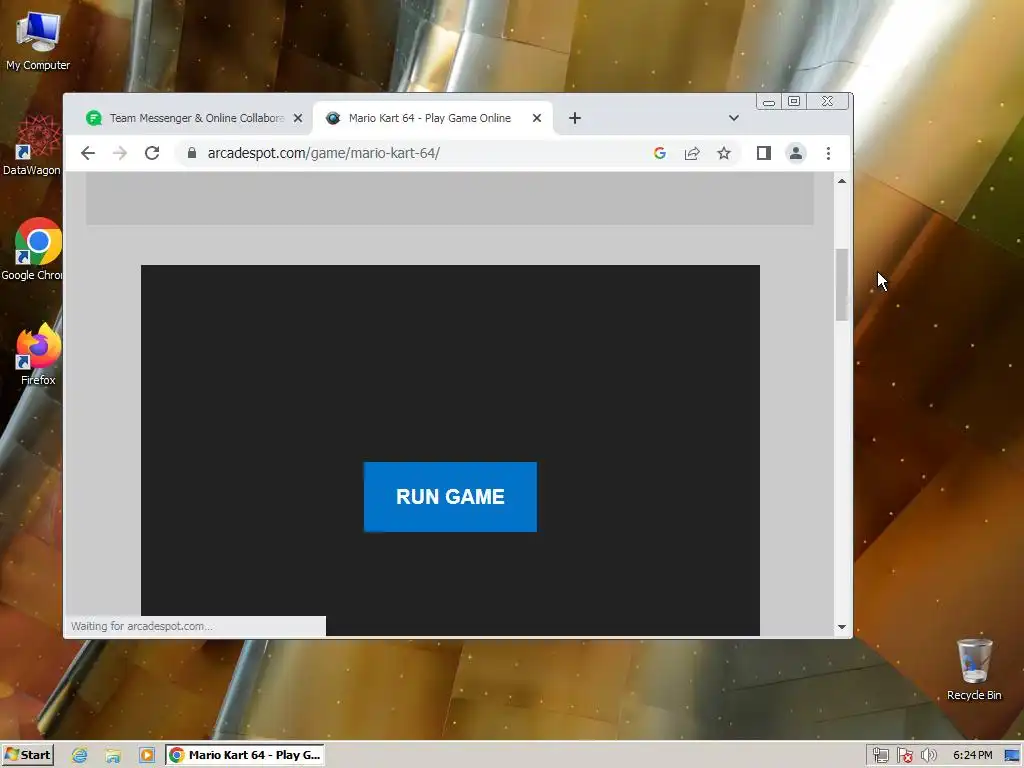Click the RUN GAME button
The height and width of the screenshot is (768, 1024).
click(x=450, y=496)
